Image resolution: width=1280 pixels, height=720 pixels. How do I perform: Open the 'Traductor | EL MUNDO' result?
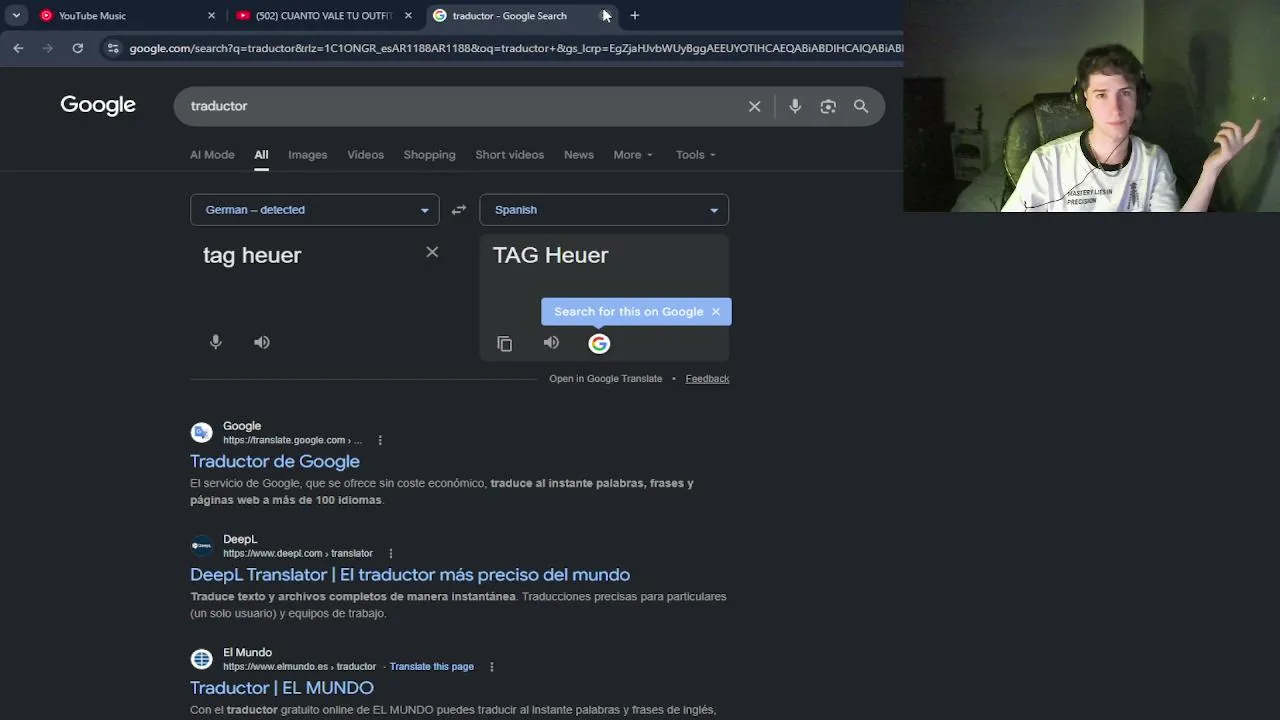(282, 688)
